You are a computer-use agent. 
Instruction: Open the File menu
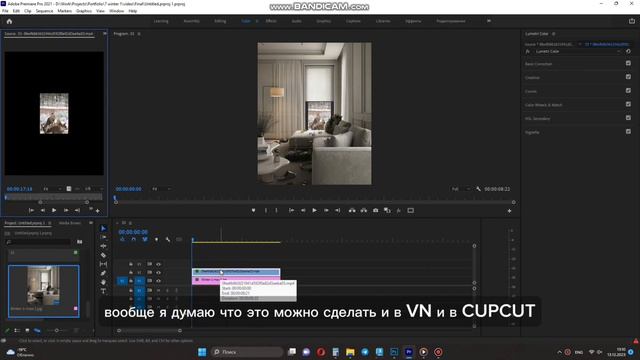[5, 11]
